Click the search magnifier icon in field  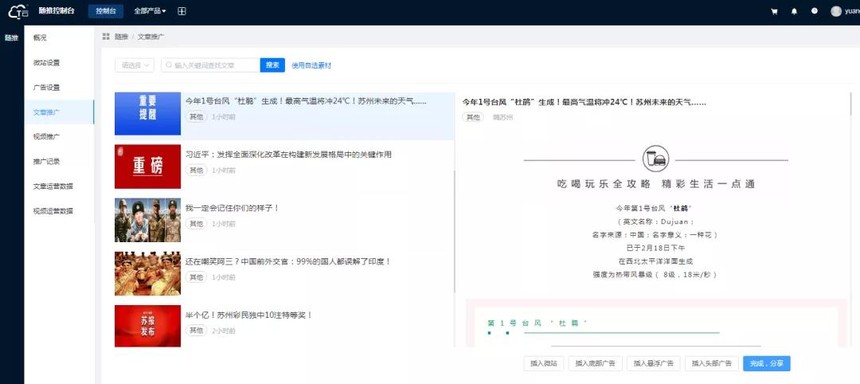click(x=169, y=65)
